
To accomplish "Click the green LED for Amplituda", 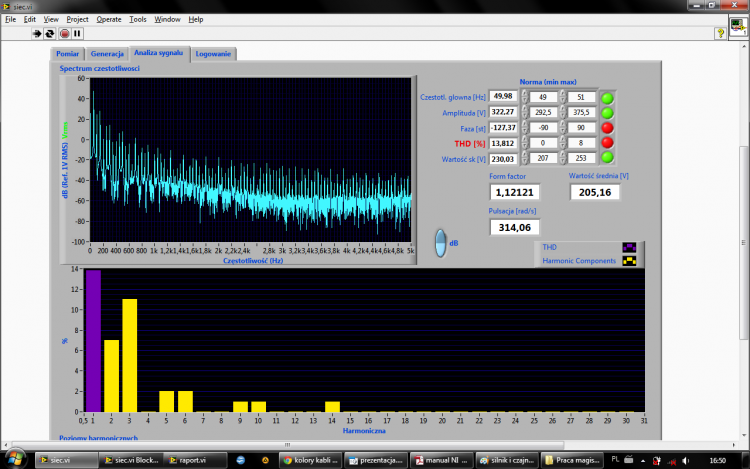I will (607, 113).
